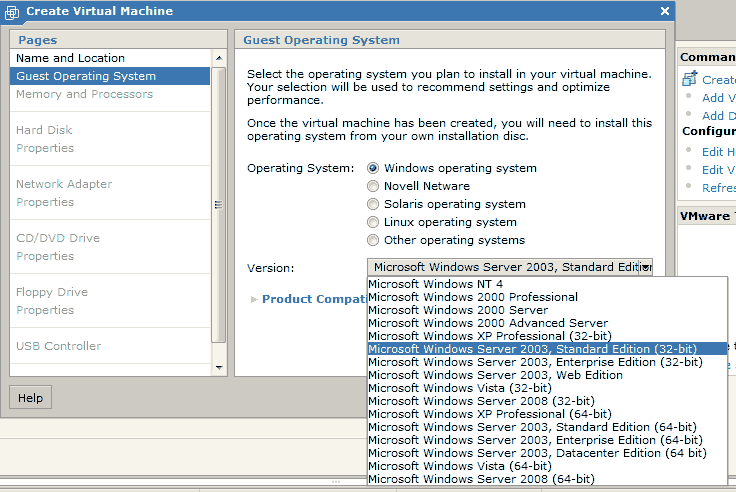
Task: Choose Windows XP Professional (64-bit)
Action: [547, 414]
